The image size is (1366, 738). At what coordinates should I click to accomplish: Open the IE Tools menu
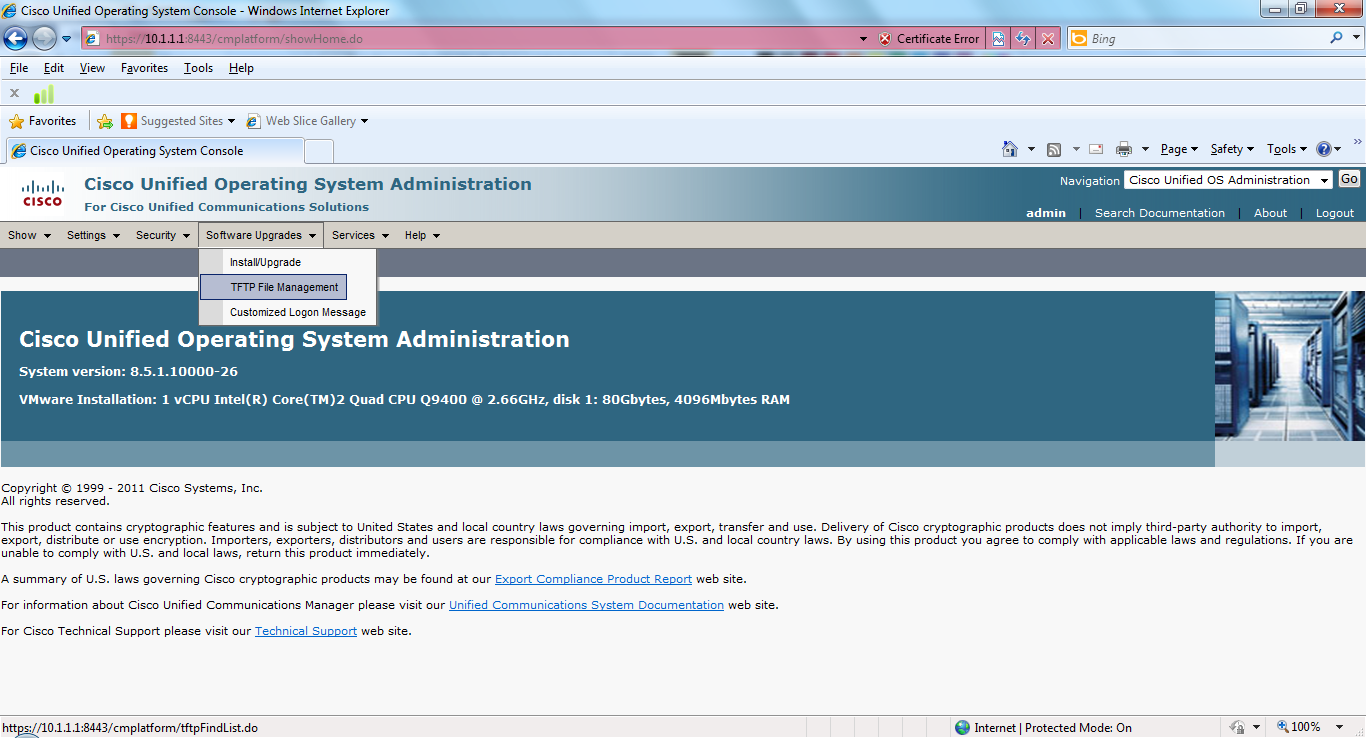(x=198, y=68)
